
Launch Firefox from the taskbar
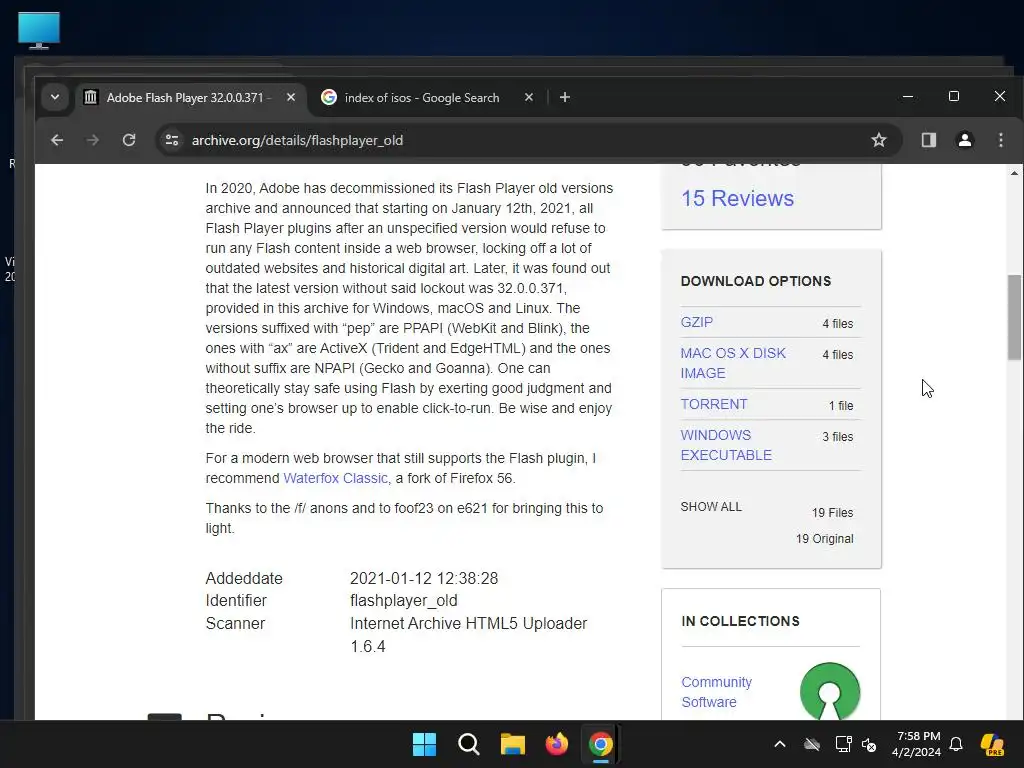[x=556, y=744]
